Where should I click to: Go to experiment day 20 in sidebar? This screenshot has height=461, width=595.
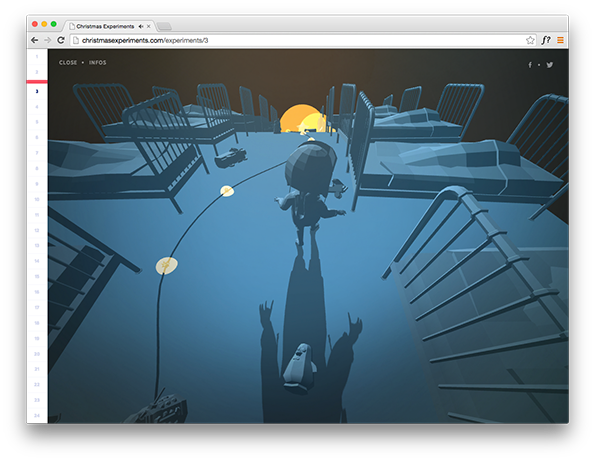[x=37, y=354]
